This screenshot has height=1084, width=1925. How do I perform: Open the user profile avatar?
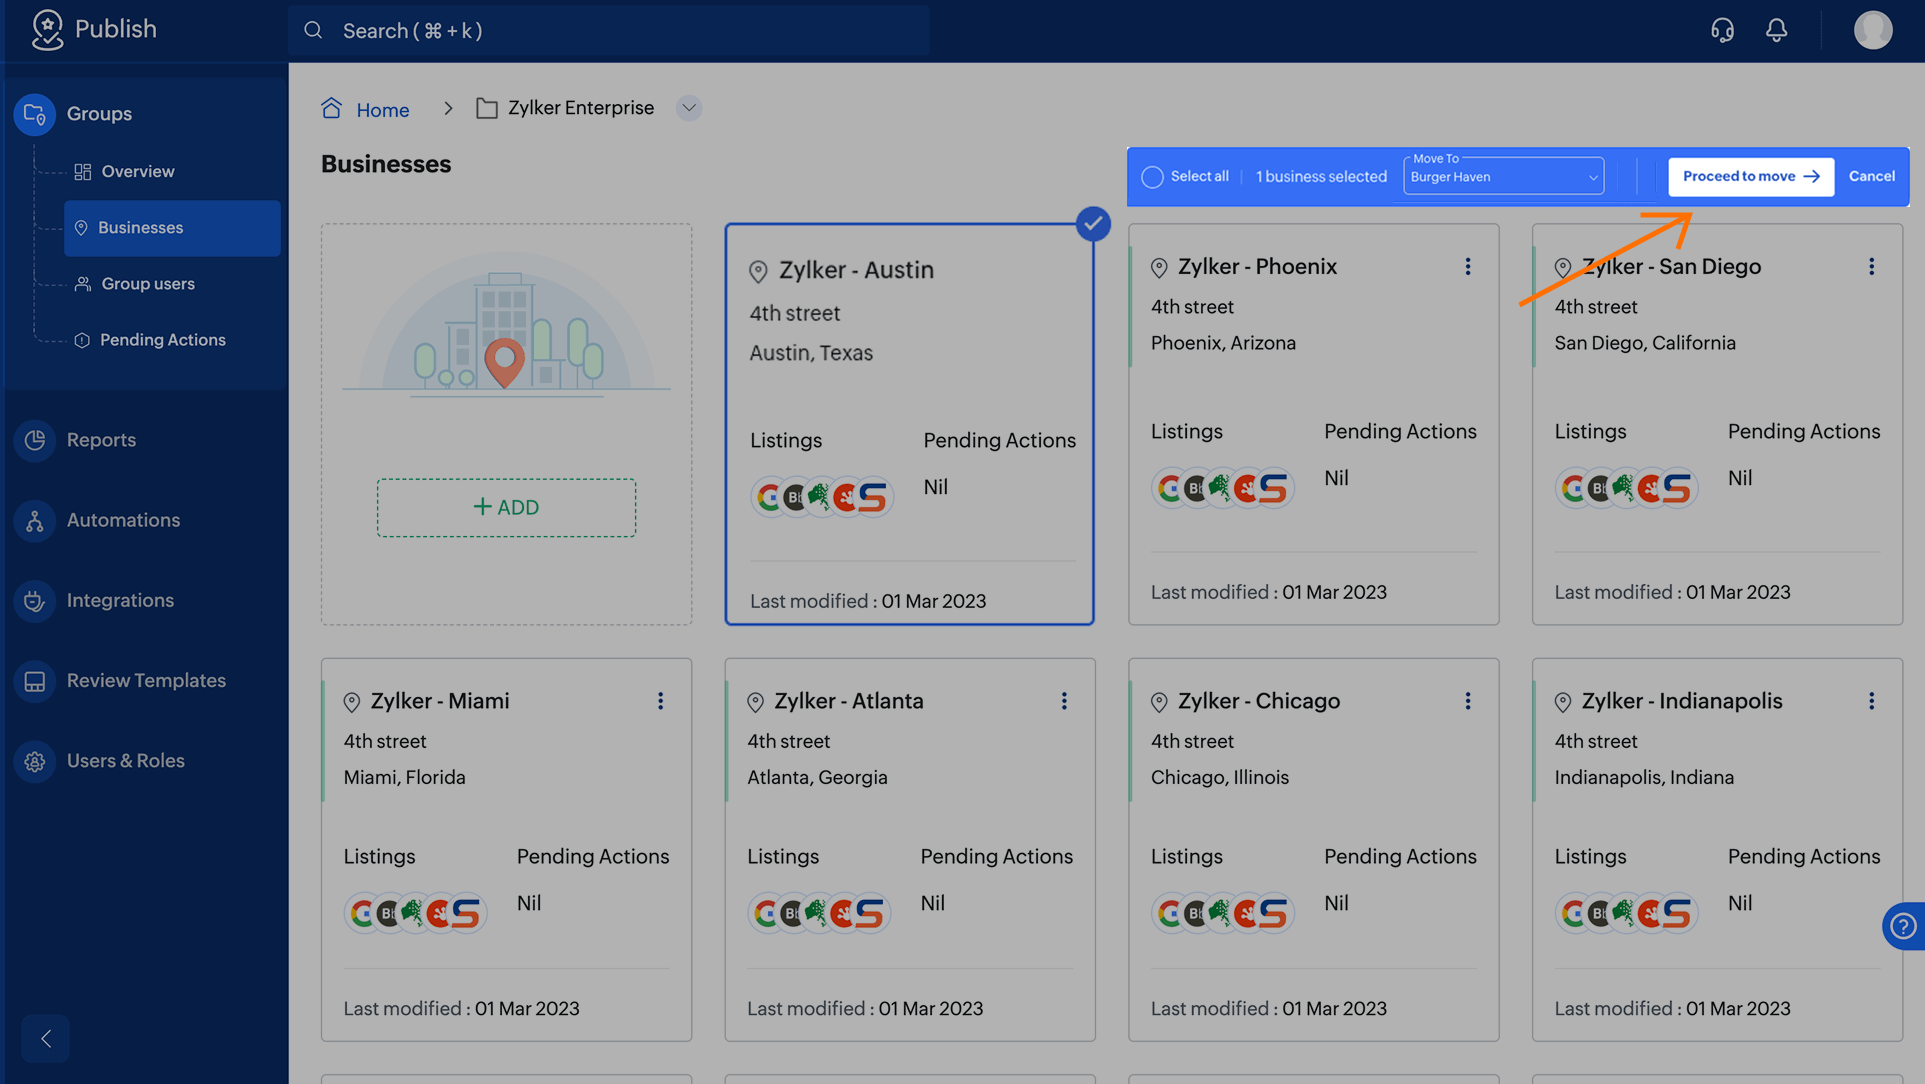coord(1872,30)
